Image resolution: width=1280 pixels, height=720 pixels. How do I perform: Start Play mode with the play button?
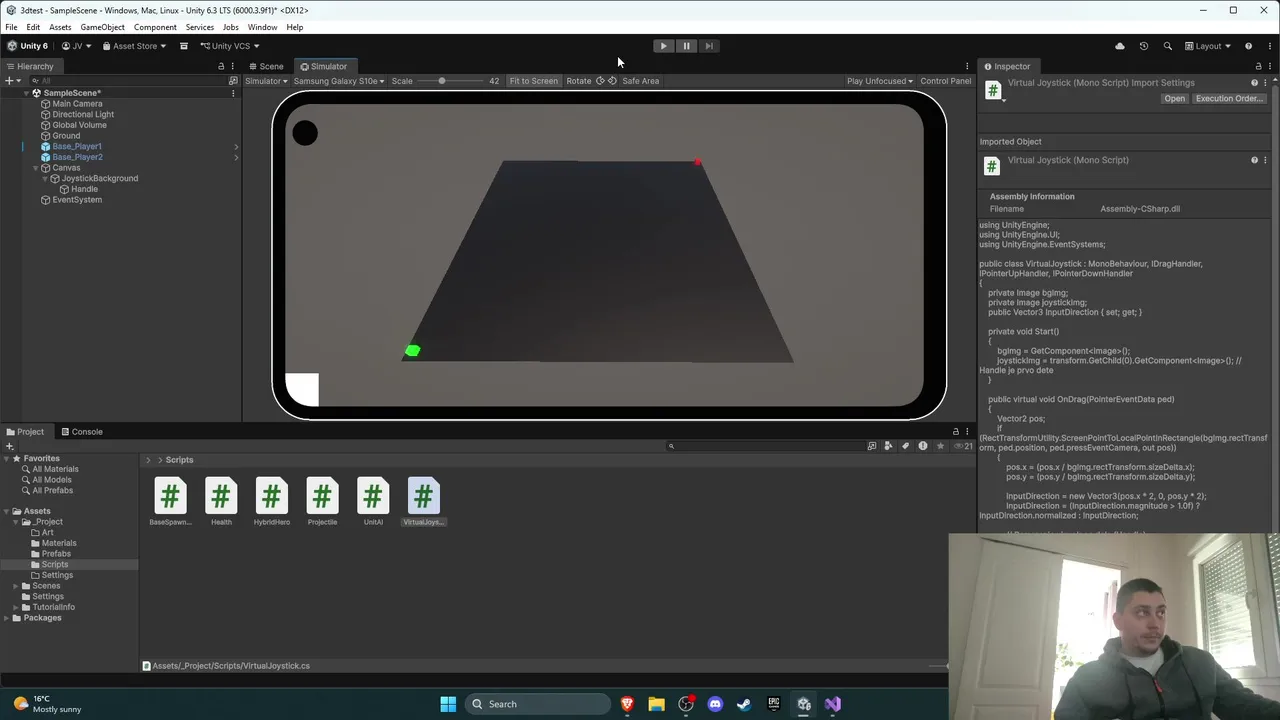tap(663, 46)
